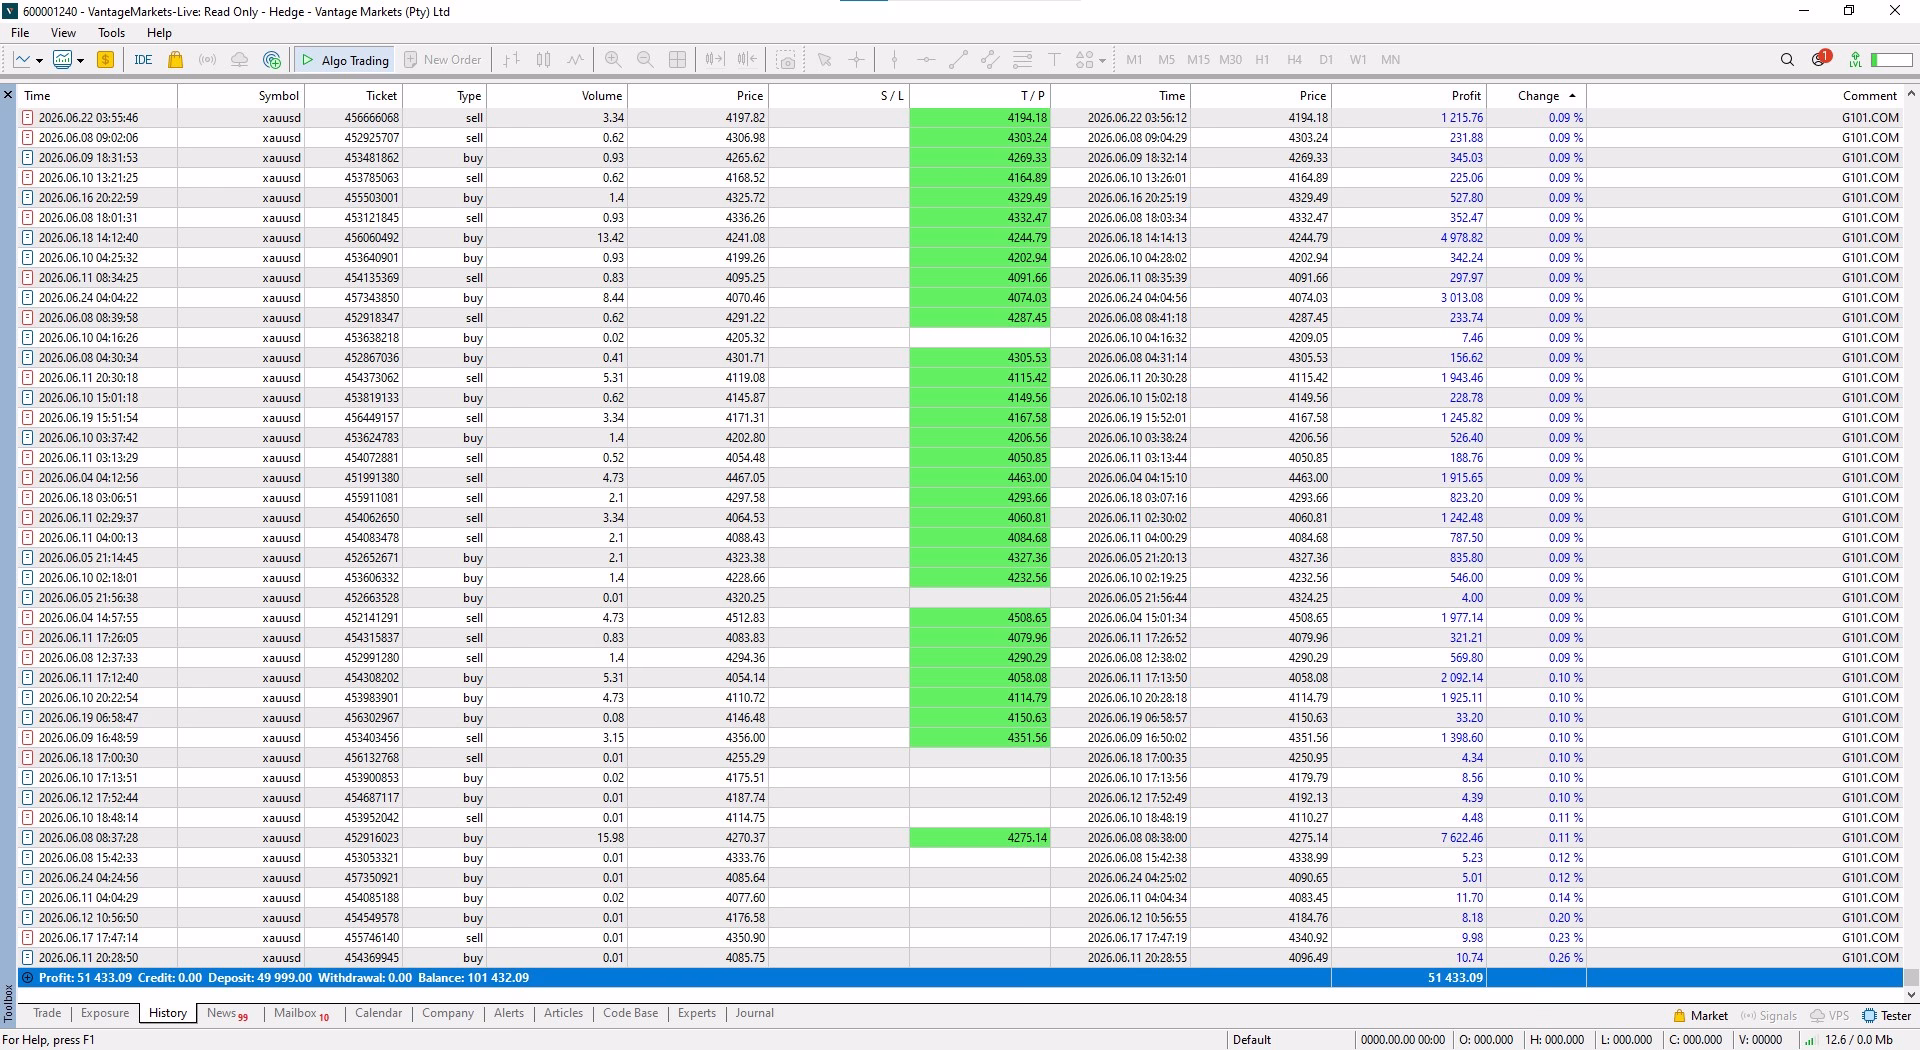Select the standard cursor arrow tool
This screenshot has width=1920, height=1050.
click(x=824, y=60)
